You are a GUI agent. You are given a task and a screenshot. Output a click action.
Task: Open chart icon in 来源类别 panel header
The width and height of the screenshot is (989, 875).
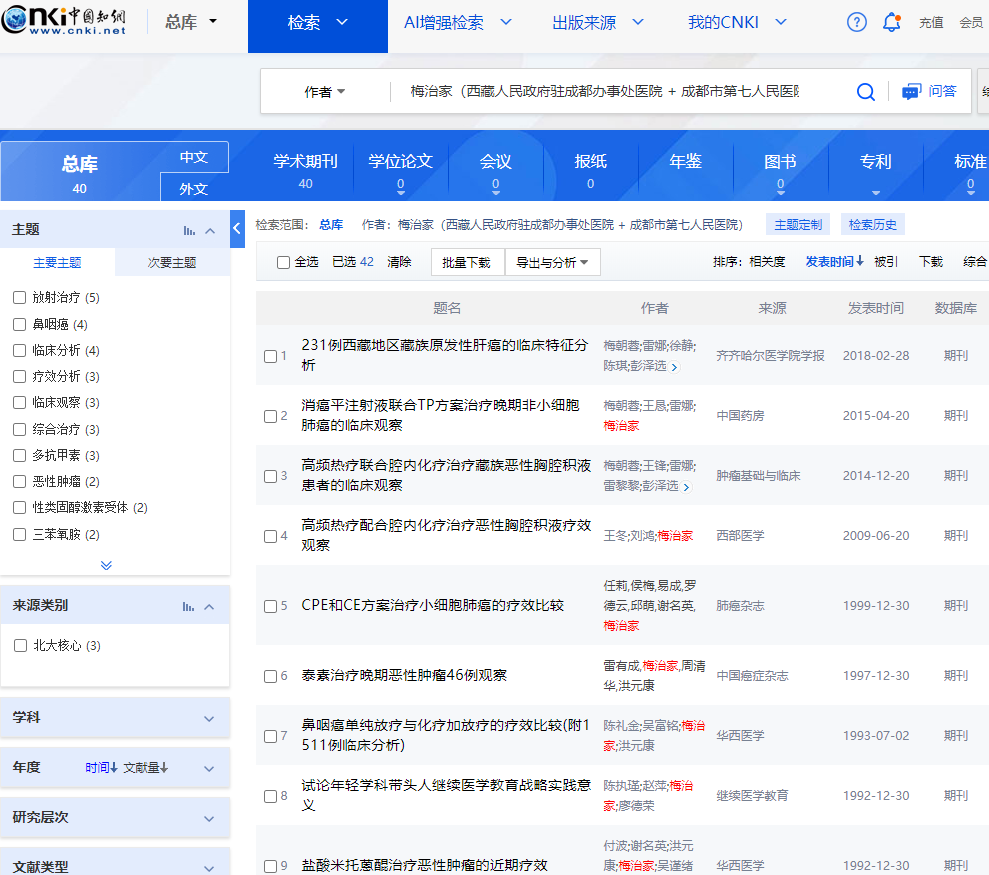tap(189, 606)
